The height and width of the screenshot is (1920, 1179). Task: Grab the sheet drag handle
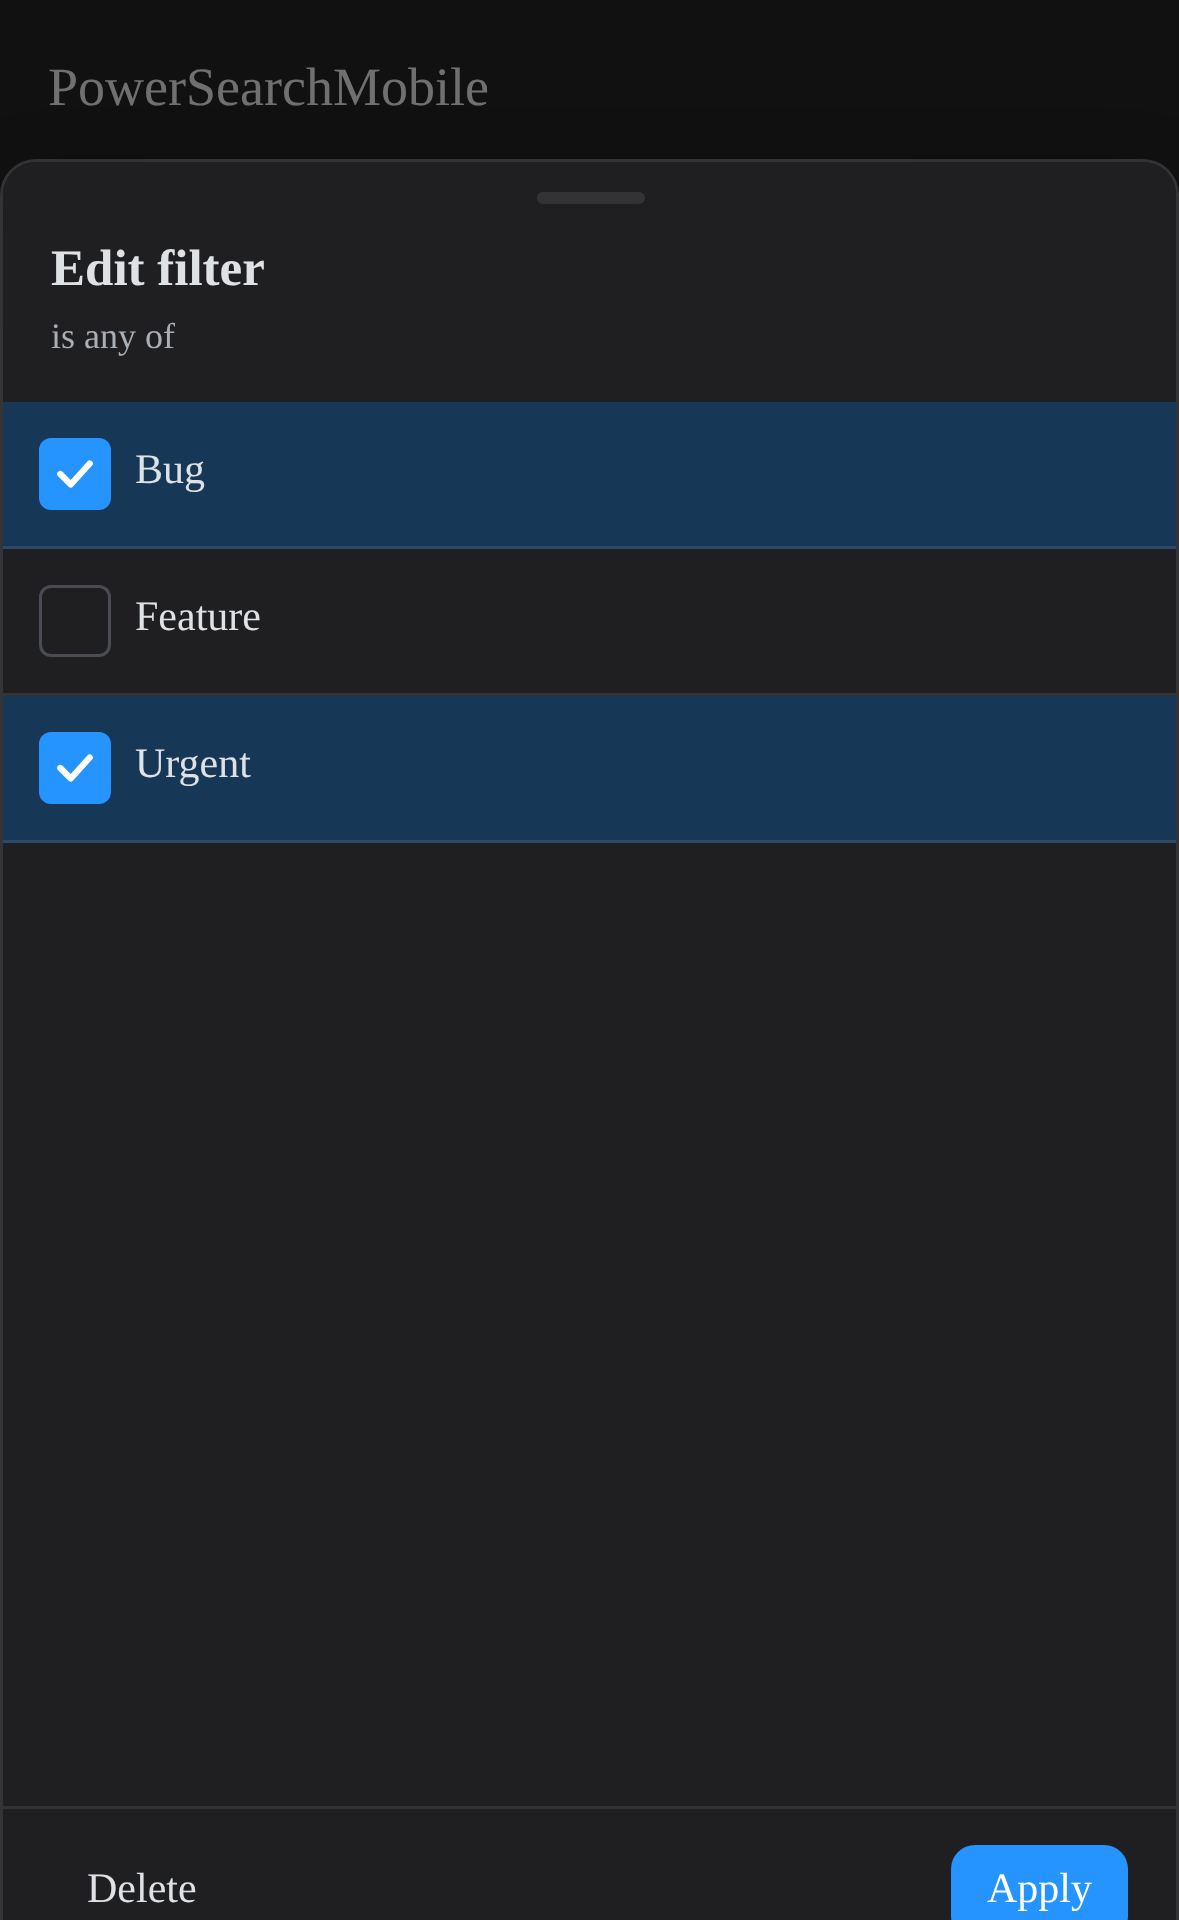(591, 198)
